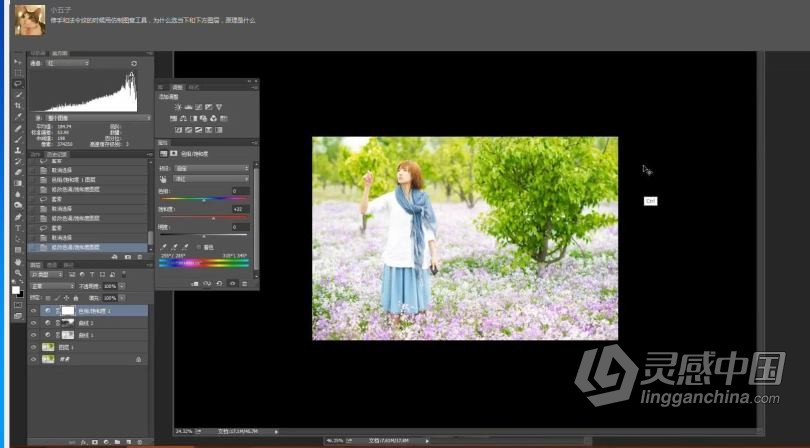The width and height of the screenshot is (810, 448).
Task: Reset adjustment to defaults in Properties panel
Action: [x=219, y=284]
